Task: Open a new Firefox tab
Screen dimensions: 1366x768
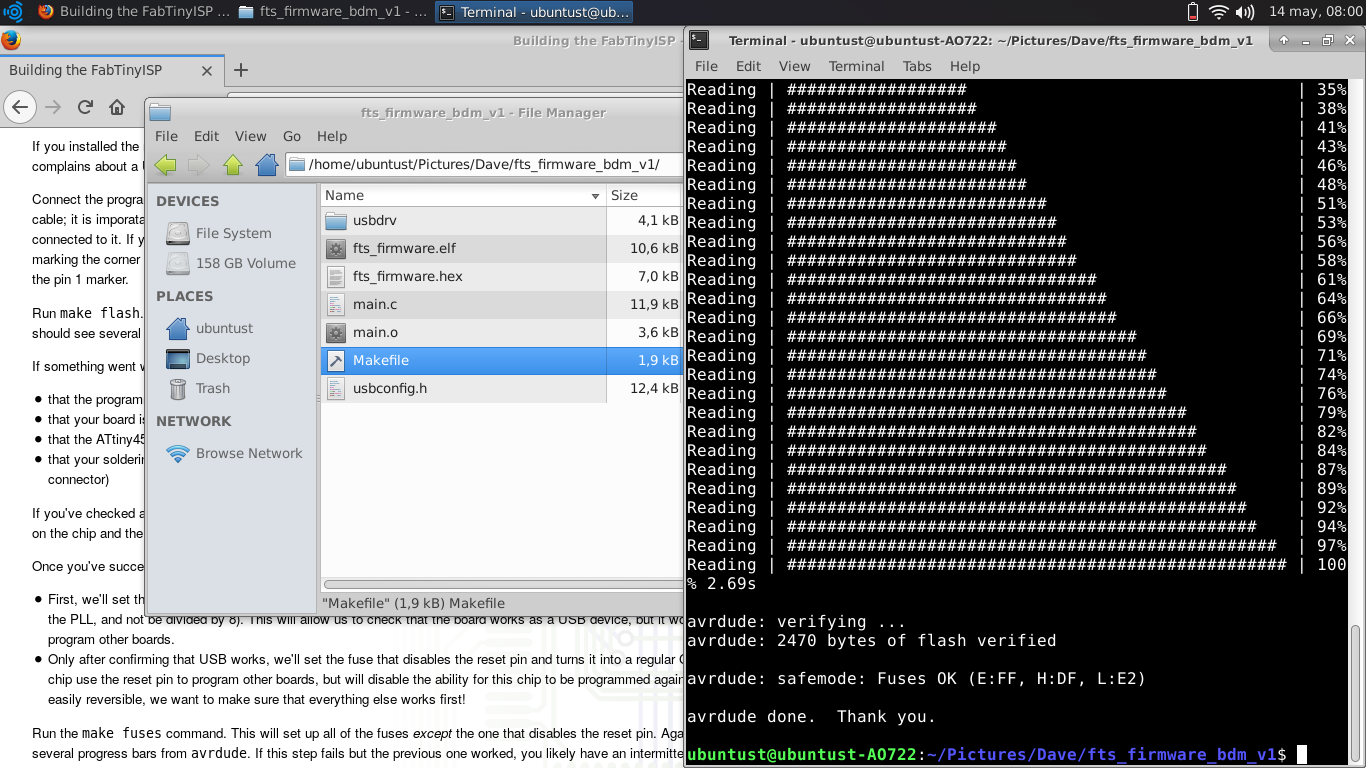Action: pyautogui.click(x=240, y=70)
